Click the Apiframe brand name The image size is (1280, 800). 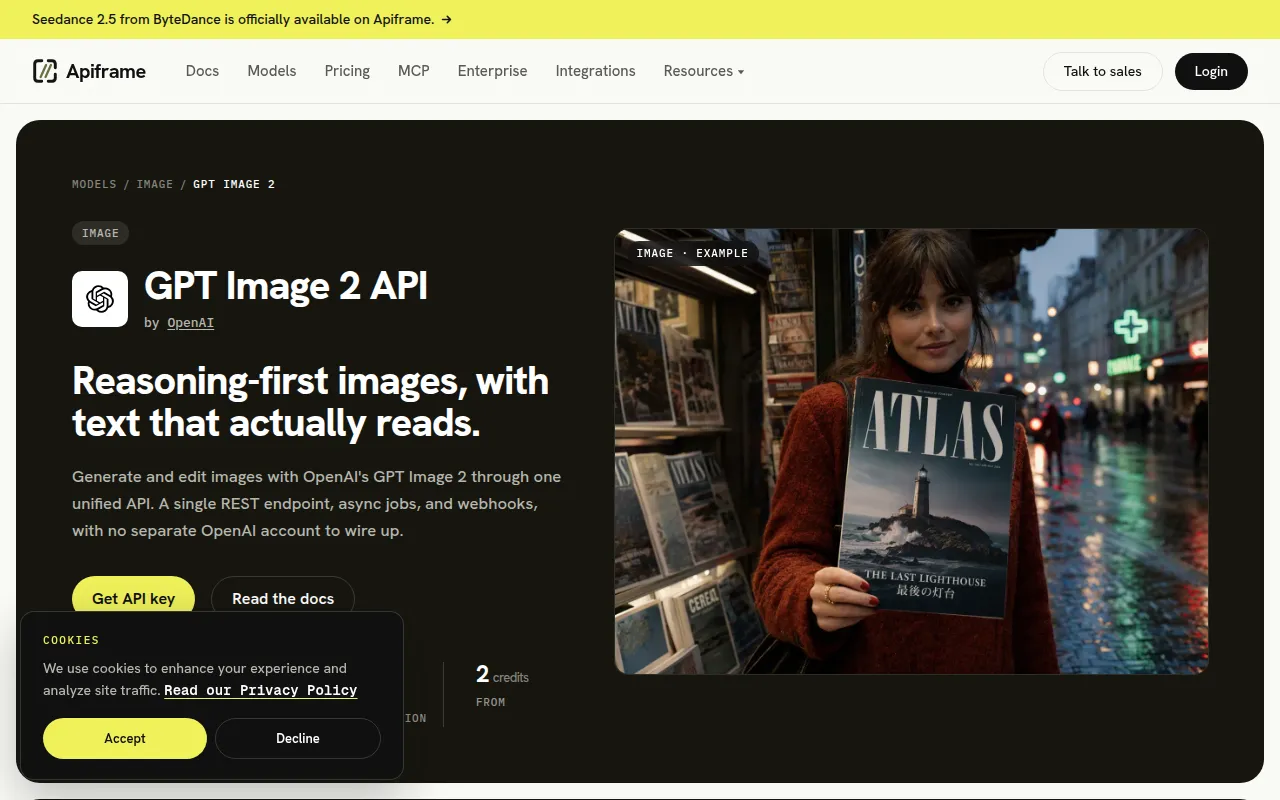pos(106,71)
